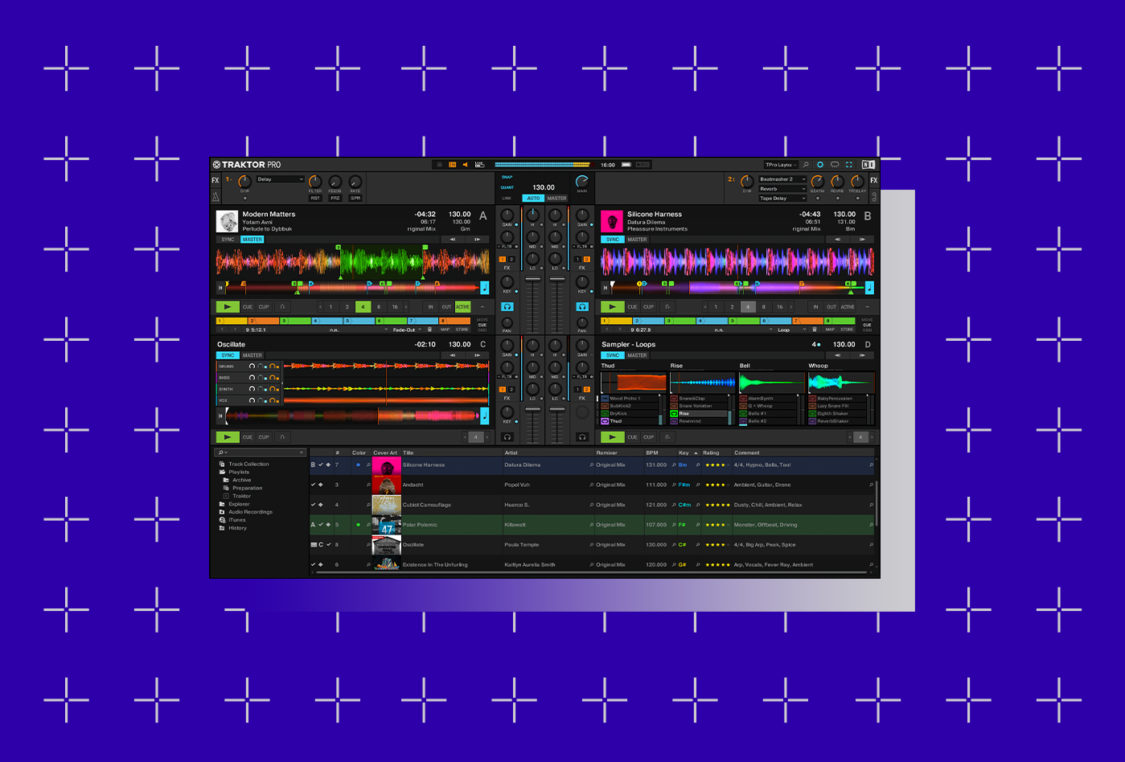
Task: Toggle QUANT in the master clock panel
Action: pos(507,187)
